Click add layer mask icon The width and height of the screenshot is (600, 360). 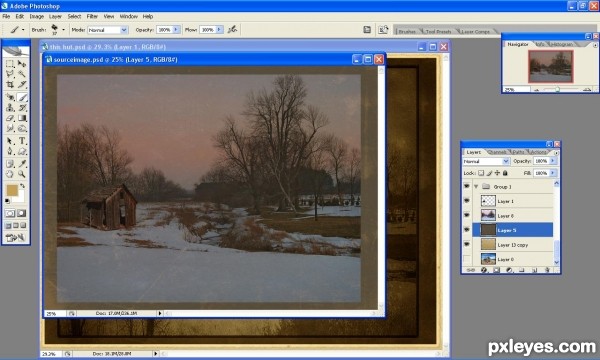[x=496, y=270]
